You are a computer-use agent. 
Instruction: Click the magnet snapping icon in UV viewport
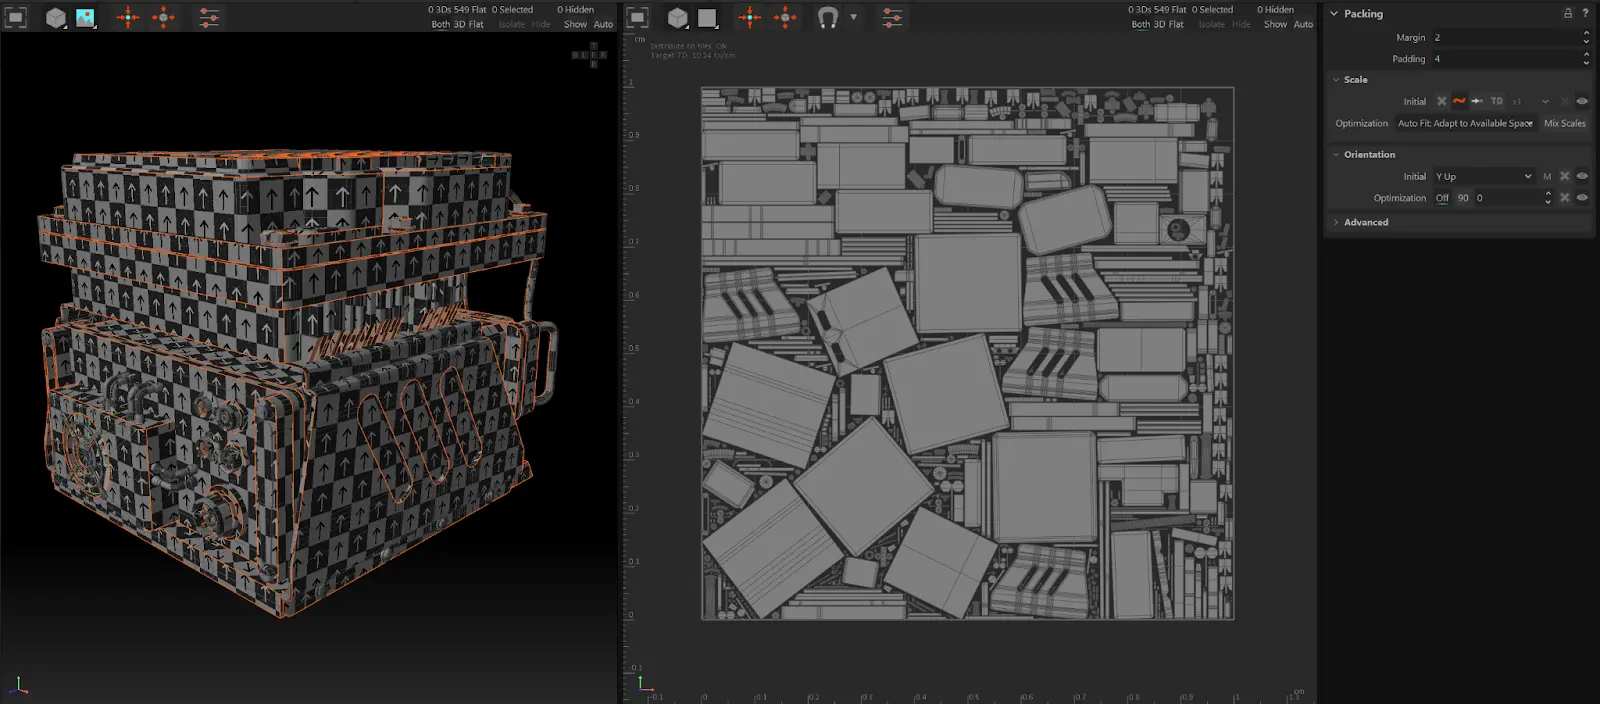coord(828,17)
